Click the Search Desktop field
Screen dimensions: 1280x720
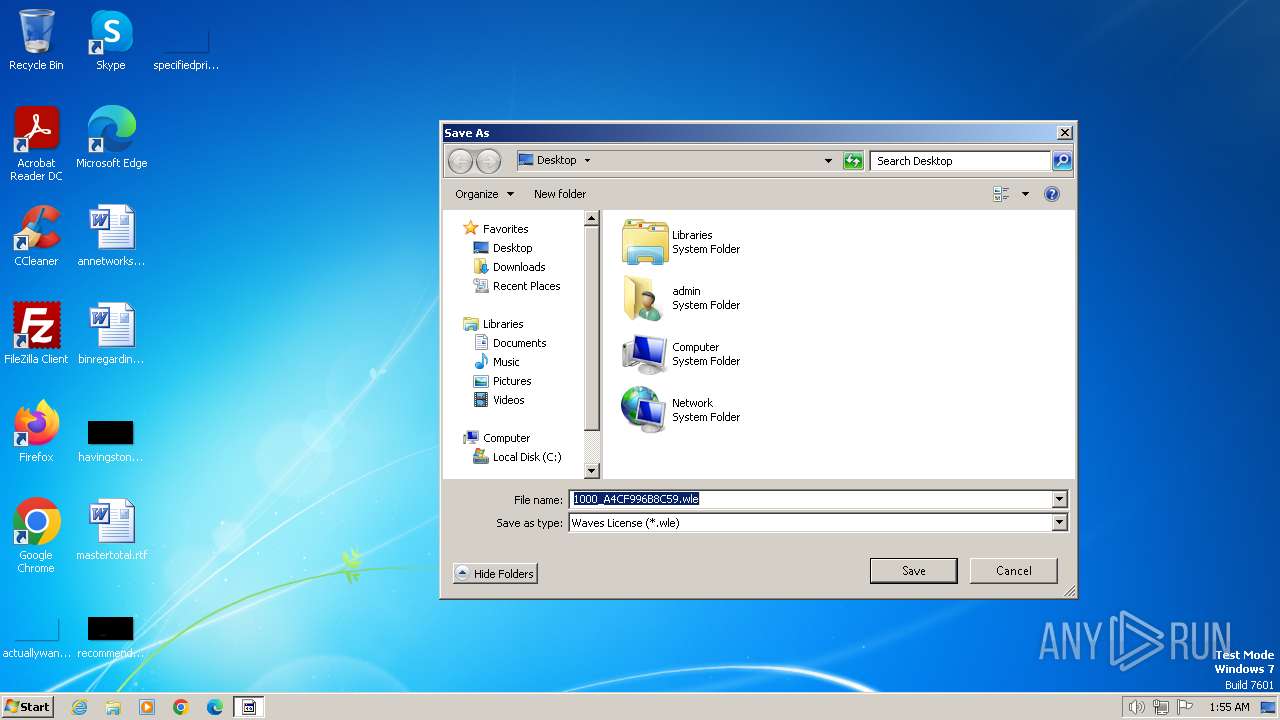pos(960,160)
